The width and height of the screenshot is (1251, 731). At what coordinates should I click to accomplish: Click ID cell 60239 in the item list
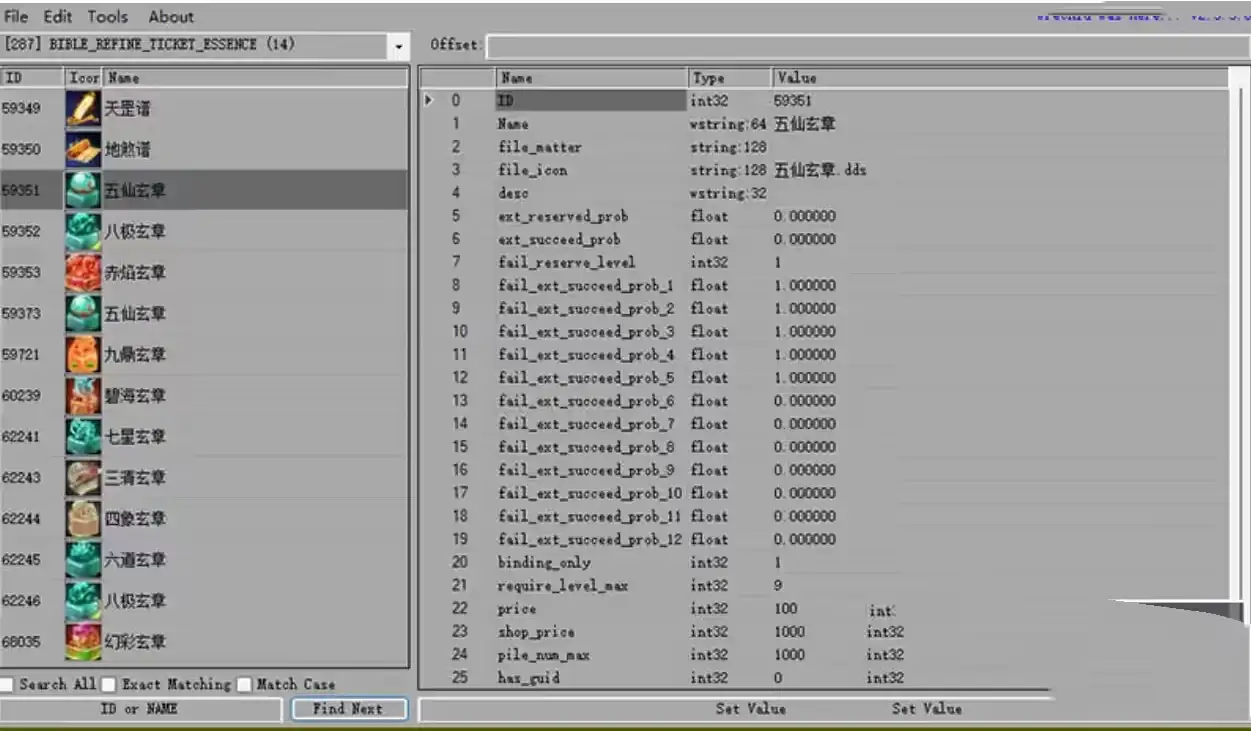[21, 395]
